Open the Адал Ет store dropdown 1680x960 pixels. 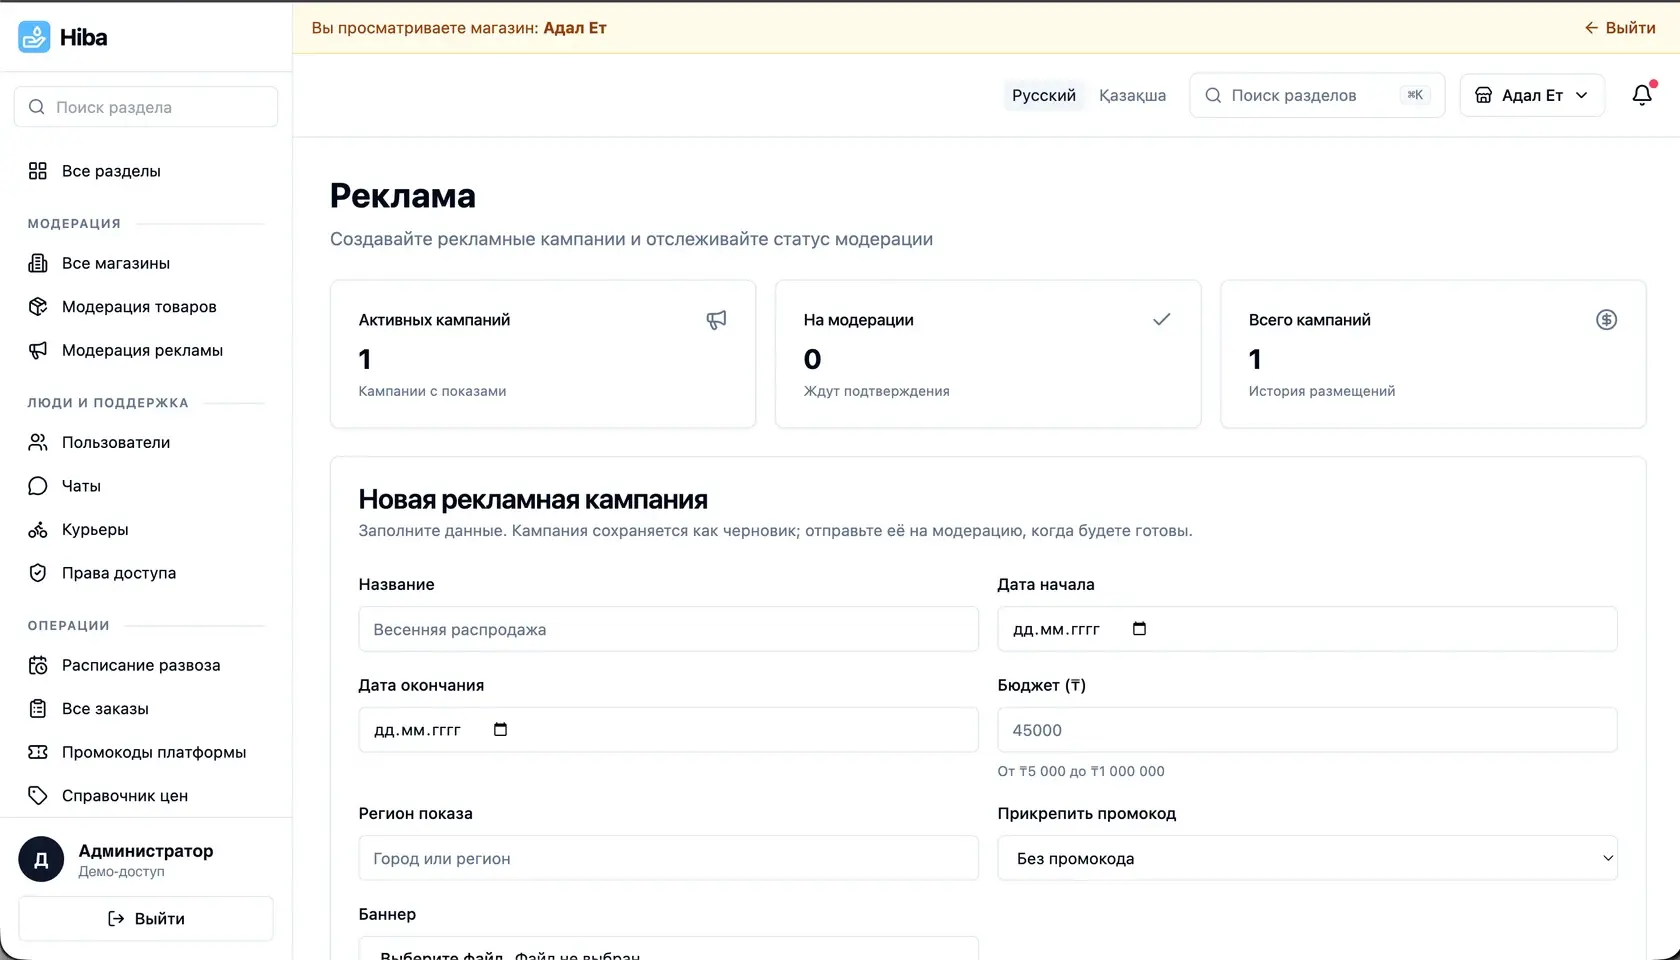(x=1532, y=95)
